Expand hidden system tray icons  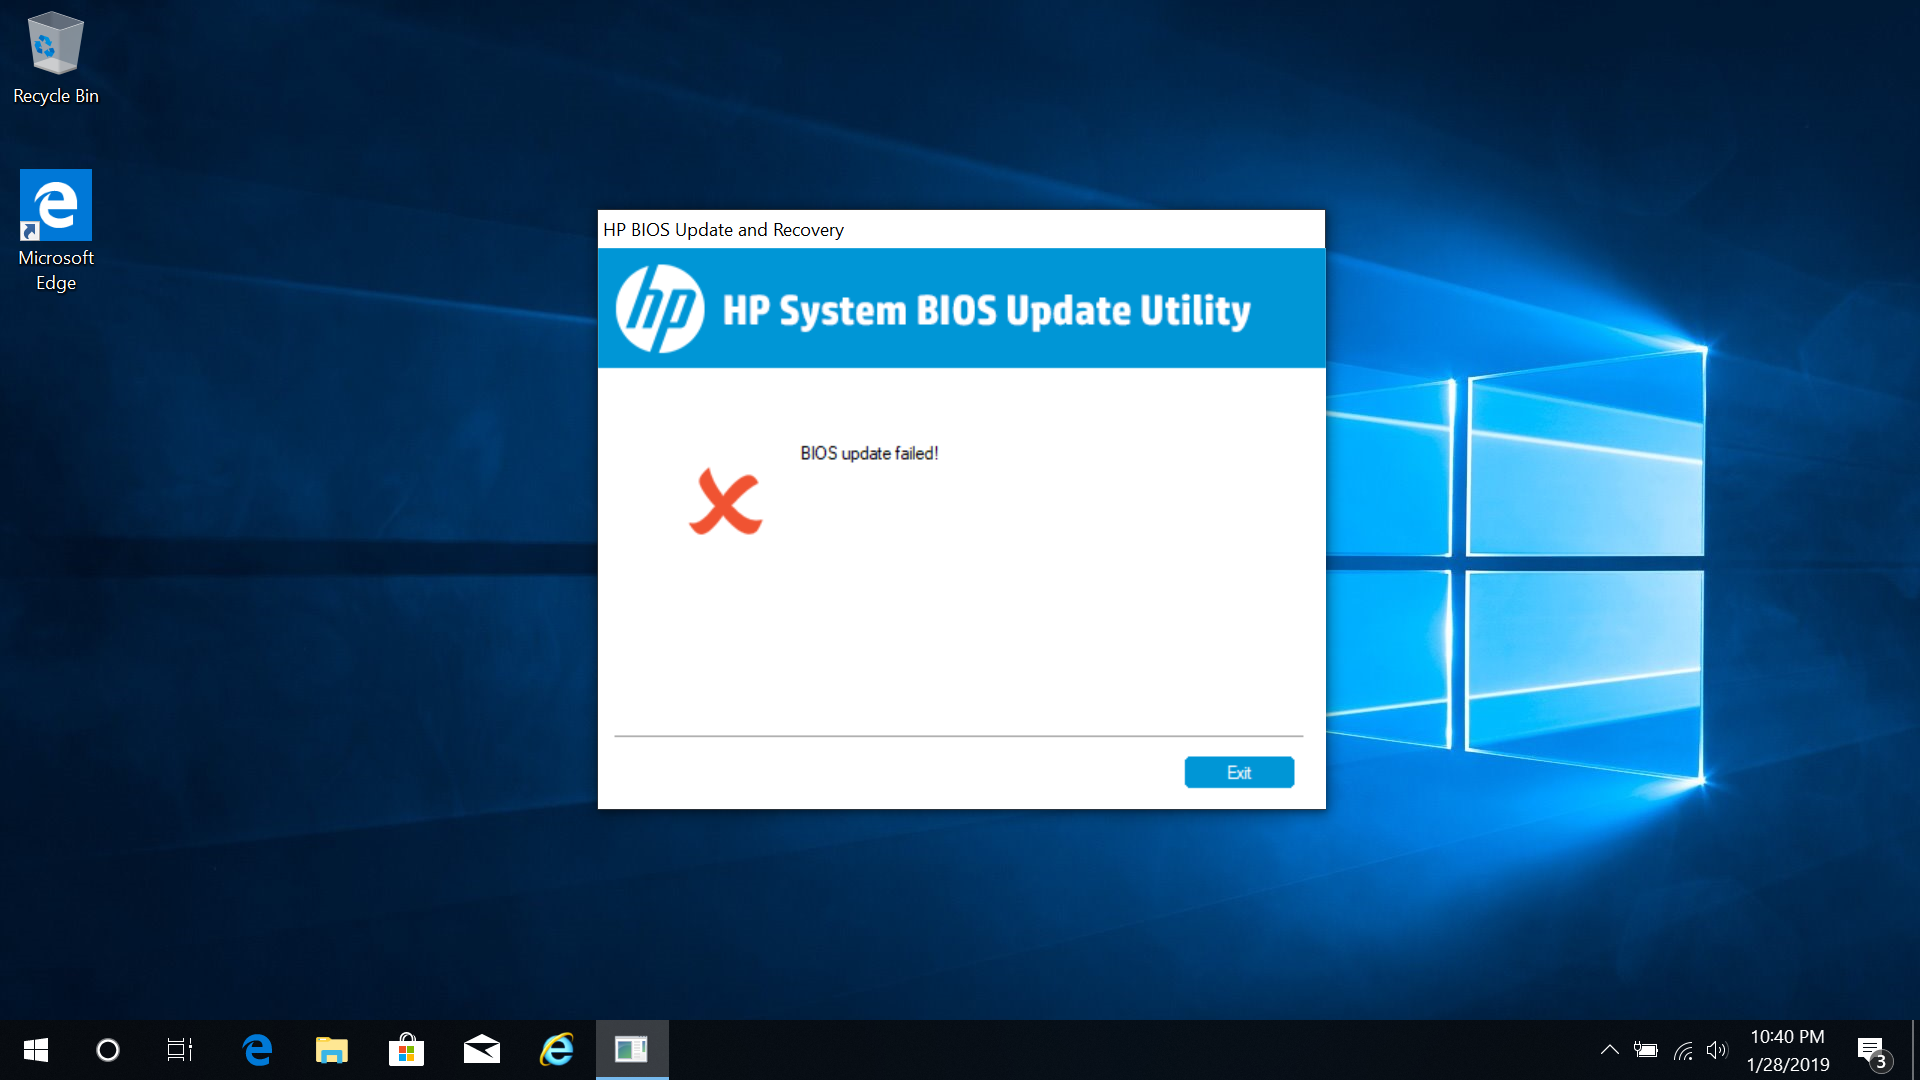[1611, 1049]
